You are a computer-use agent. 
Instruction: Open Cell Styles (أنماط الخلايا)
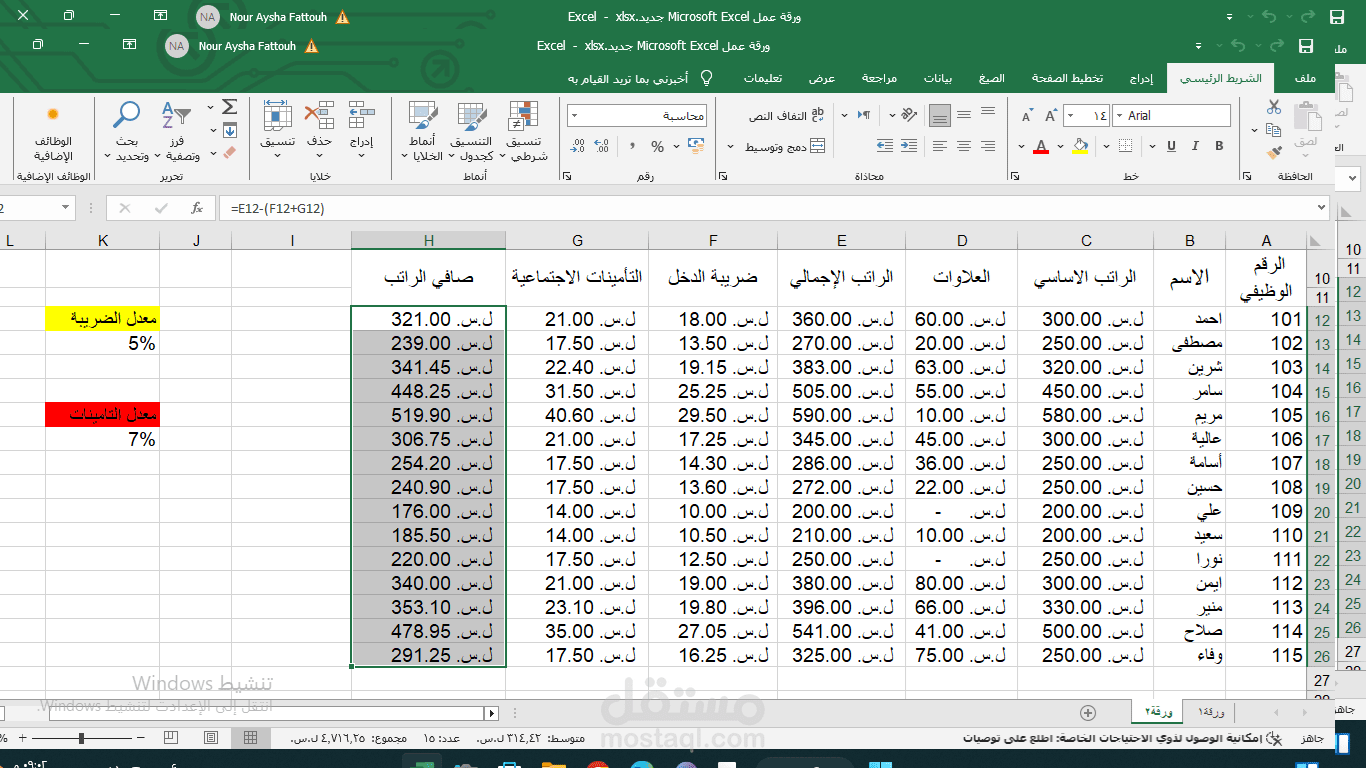click(424, 131)
